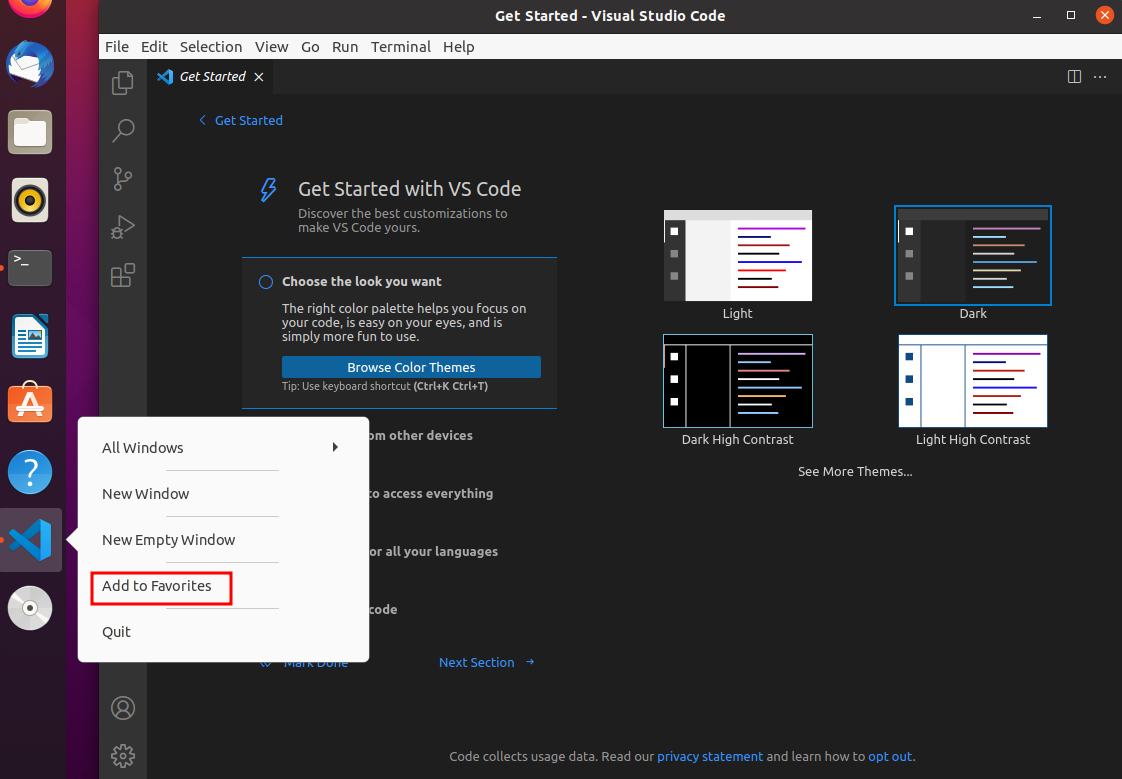Choose Add to Favorites in dock menu
Image resolution: width=1122 pixels, height=779 pixels.
pos(223,586)
